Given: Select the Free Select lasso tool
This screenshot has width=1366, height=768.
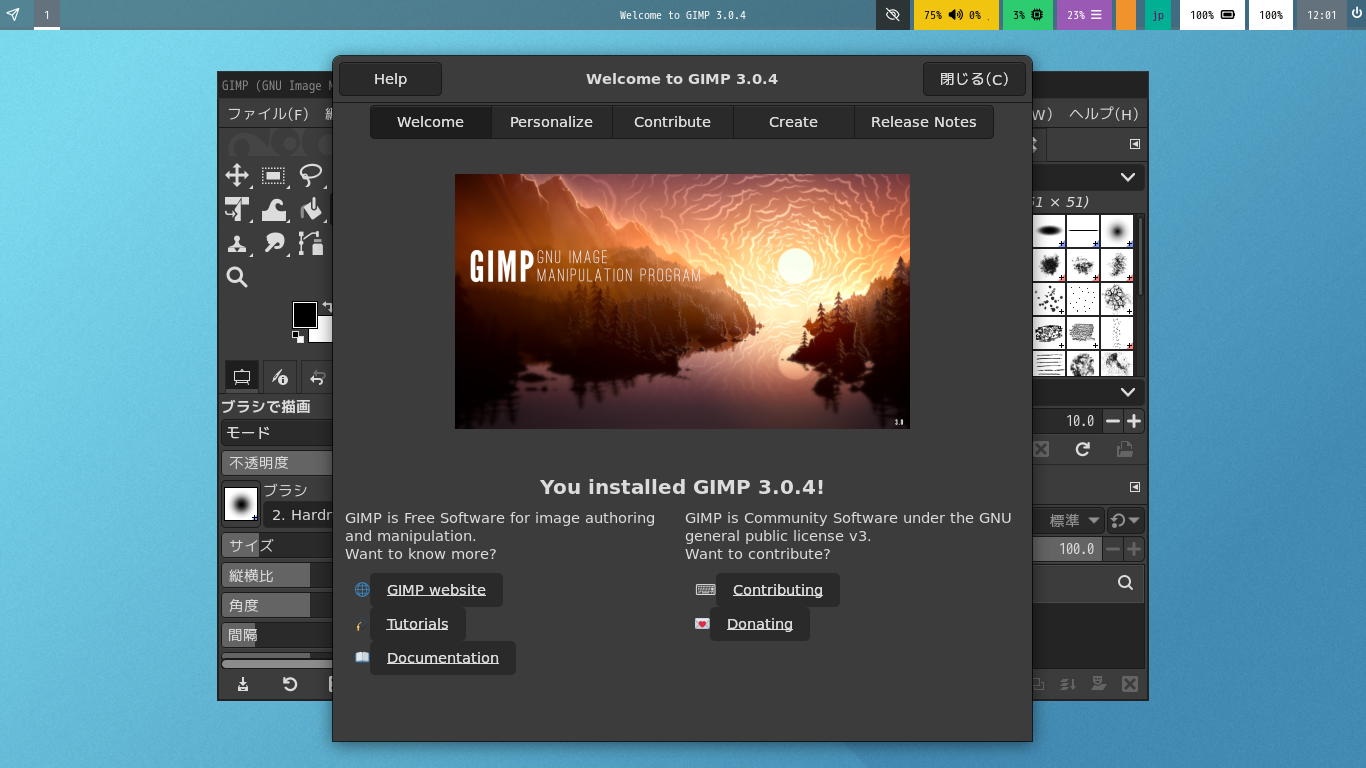Looking at the screenshot, I should pos(311,176).
